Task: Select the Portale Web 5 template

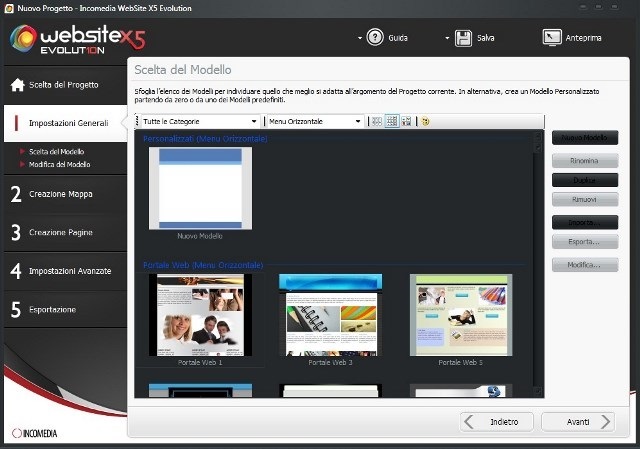Action: [x=461, y=315]
